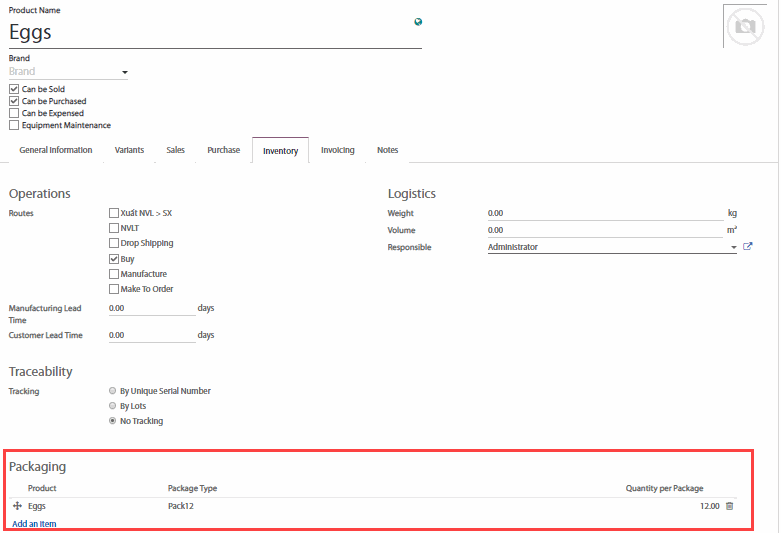Switch to the General Information tab
The image size is (781, 533).
[56, 150]
